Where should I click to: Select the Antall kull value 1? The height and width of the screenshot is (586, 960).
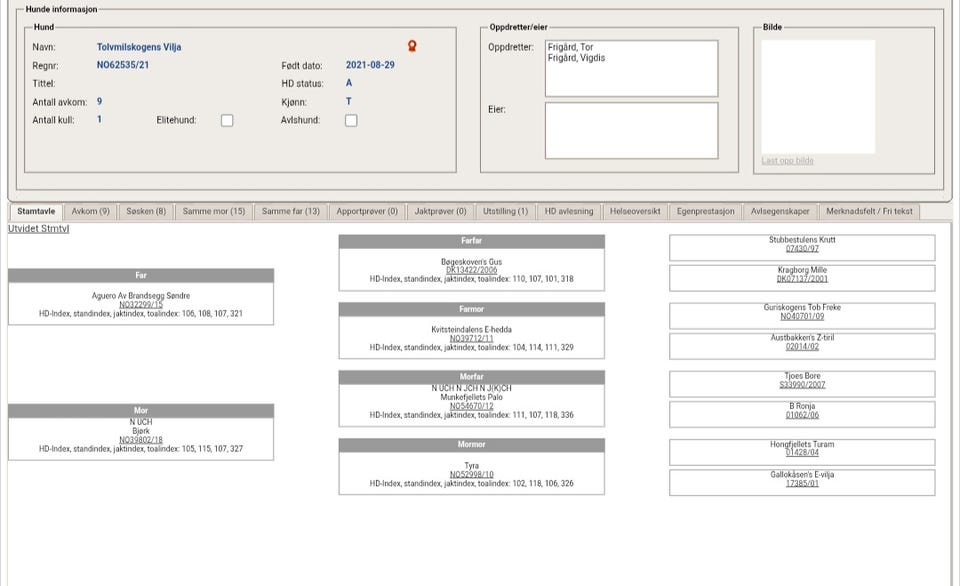coord(99,119)
